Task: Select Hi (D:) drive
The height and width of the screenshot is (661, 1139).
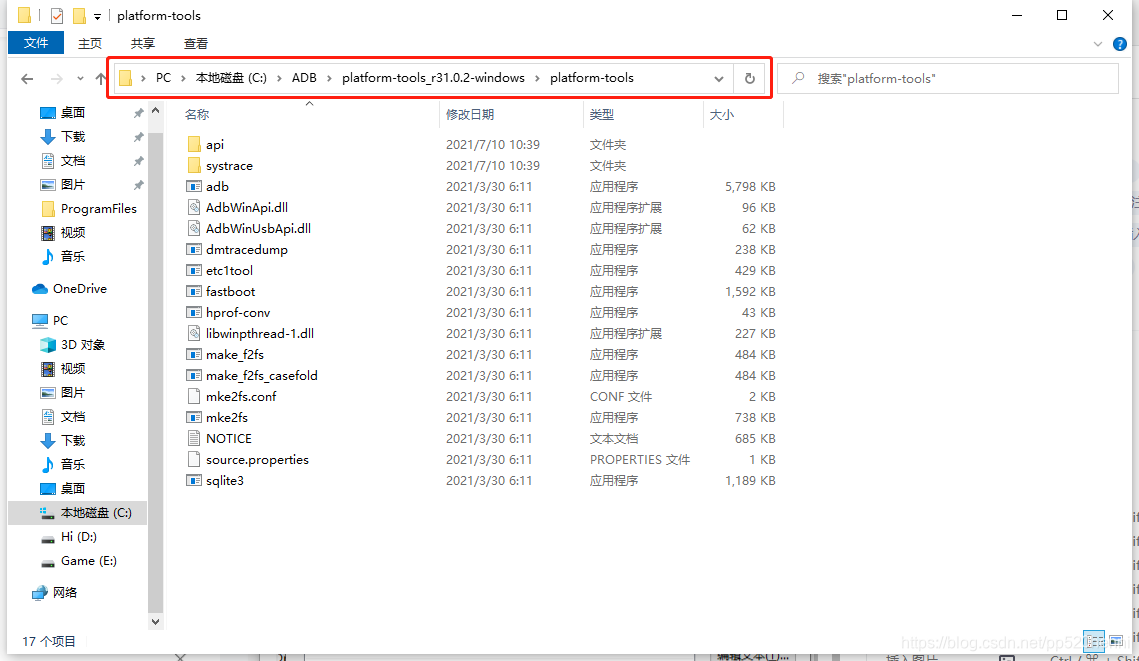Action: [x=78, y=537]
